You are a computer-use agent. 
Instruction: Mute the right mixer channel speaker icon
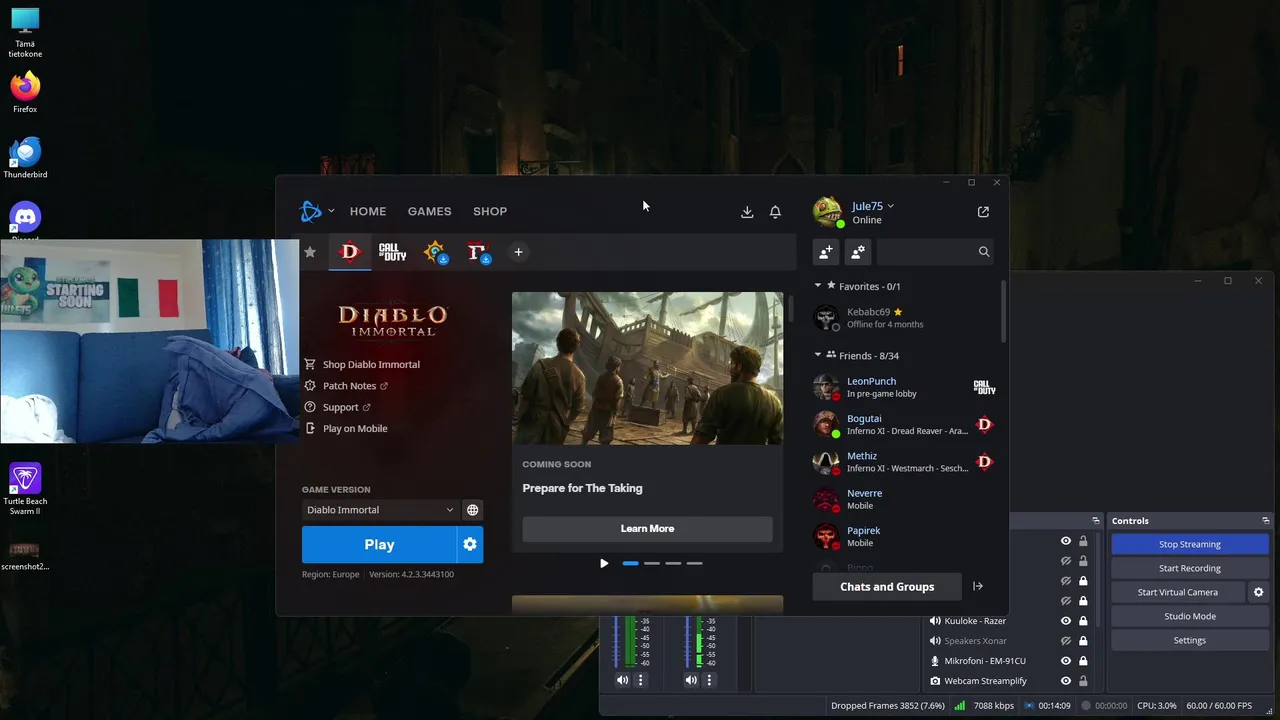coord(691,680)
